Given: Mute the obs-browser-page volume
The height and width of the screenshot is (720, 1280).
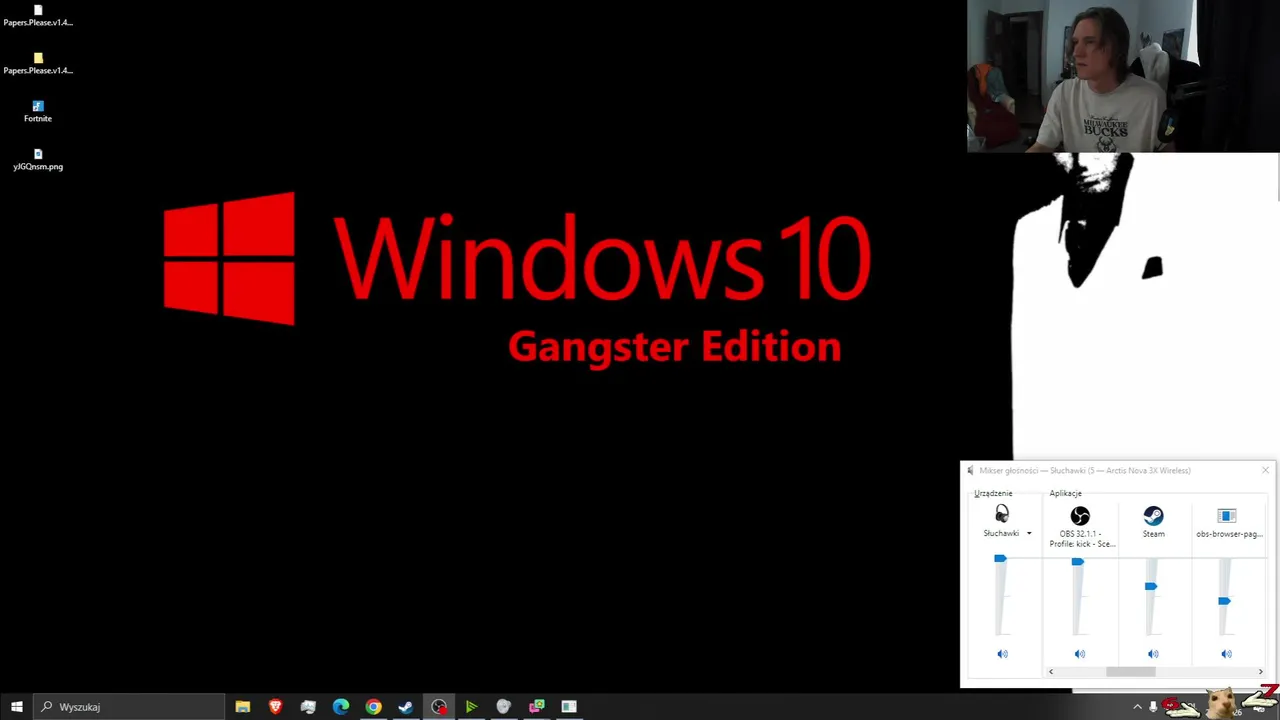Looking at the screenshot, I should tap(1226, 654).
